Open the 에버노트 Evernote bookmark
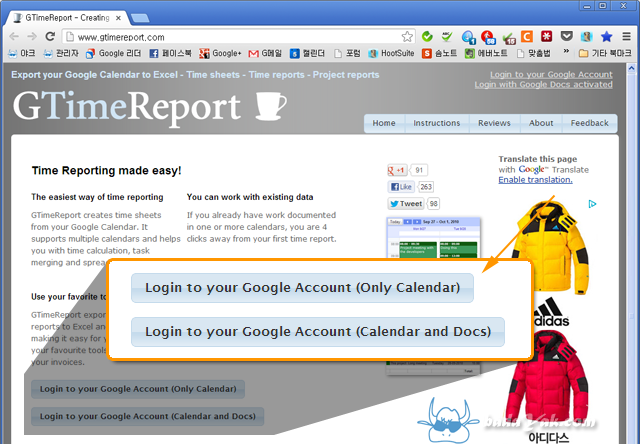 [x=486, y=53]
